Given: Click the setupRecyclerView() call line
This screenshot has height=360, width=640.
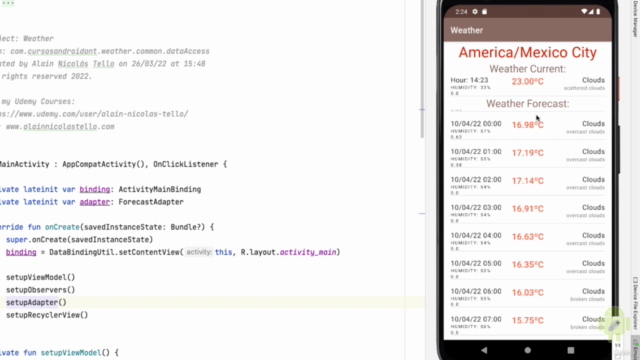Looking at the screenshot, I should tap(47, 315).
